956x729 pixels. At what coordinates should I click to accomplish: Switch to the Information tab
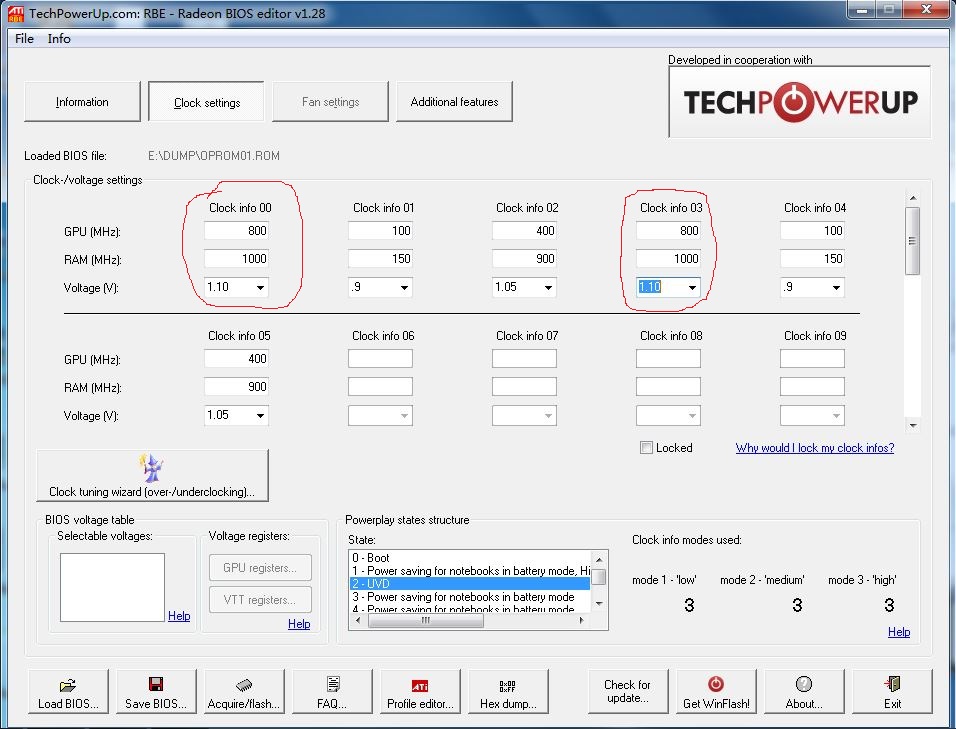[82, 102]
